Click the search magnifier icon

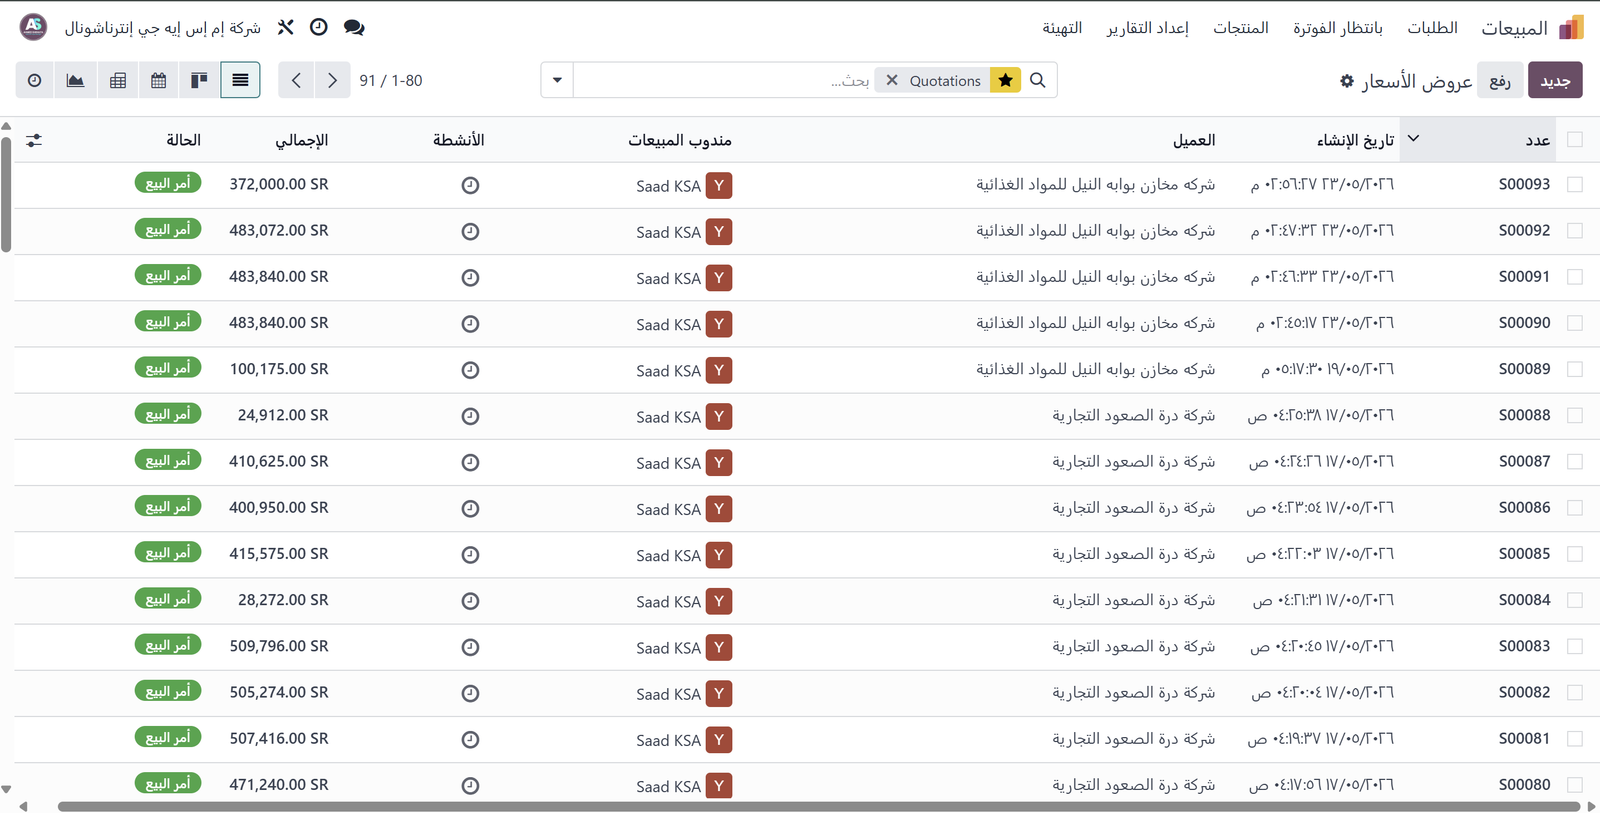coord(1038,80)
